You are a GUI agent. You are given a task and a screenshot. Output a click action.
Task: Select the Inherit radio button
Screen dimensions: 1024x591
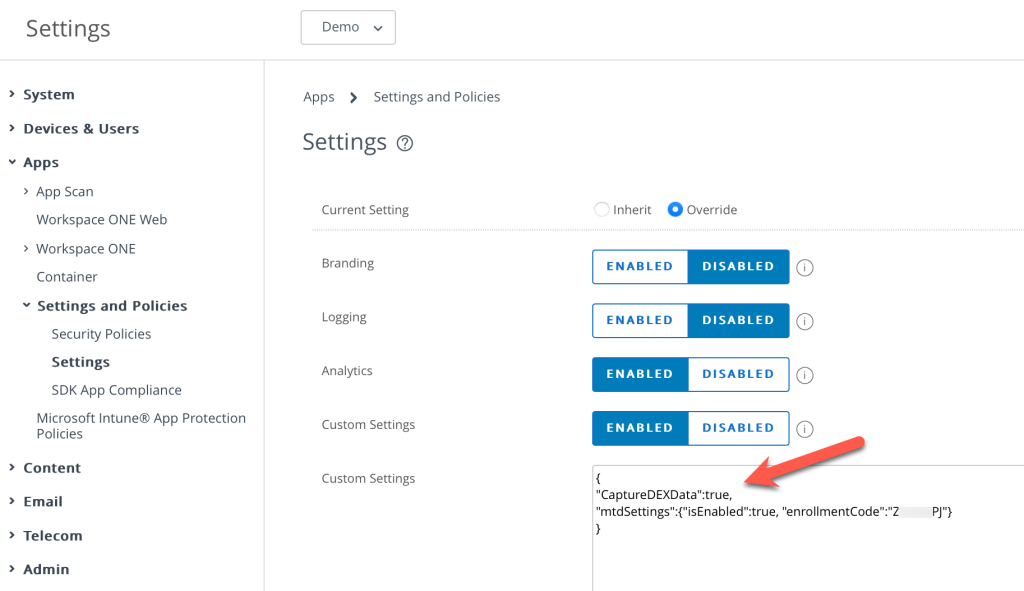pos(602,210)
